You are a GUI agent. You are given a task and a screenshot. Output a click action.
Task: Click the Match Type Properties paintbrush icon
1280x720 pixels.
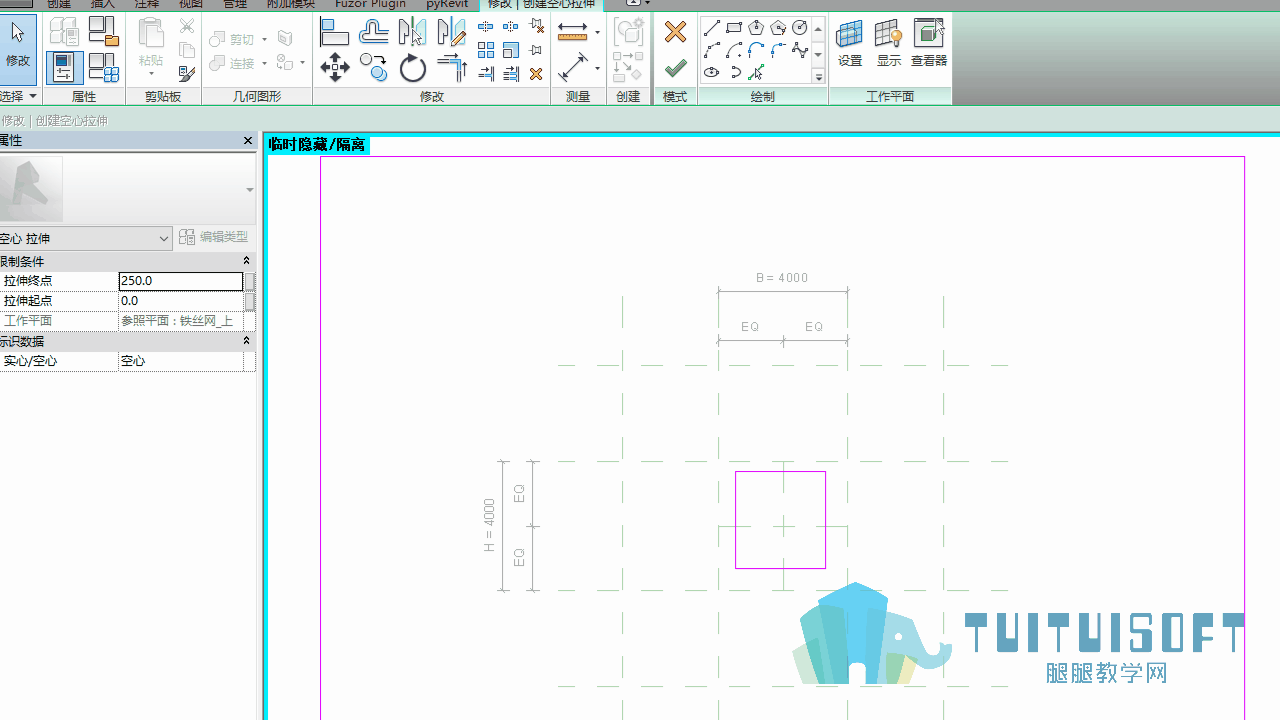(x=187, y=73)
